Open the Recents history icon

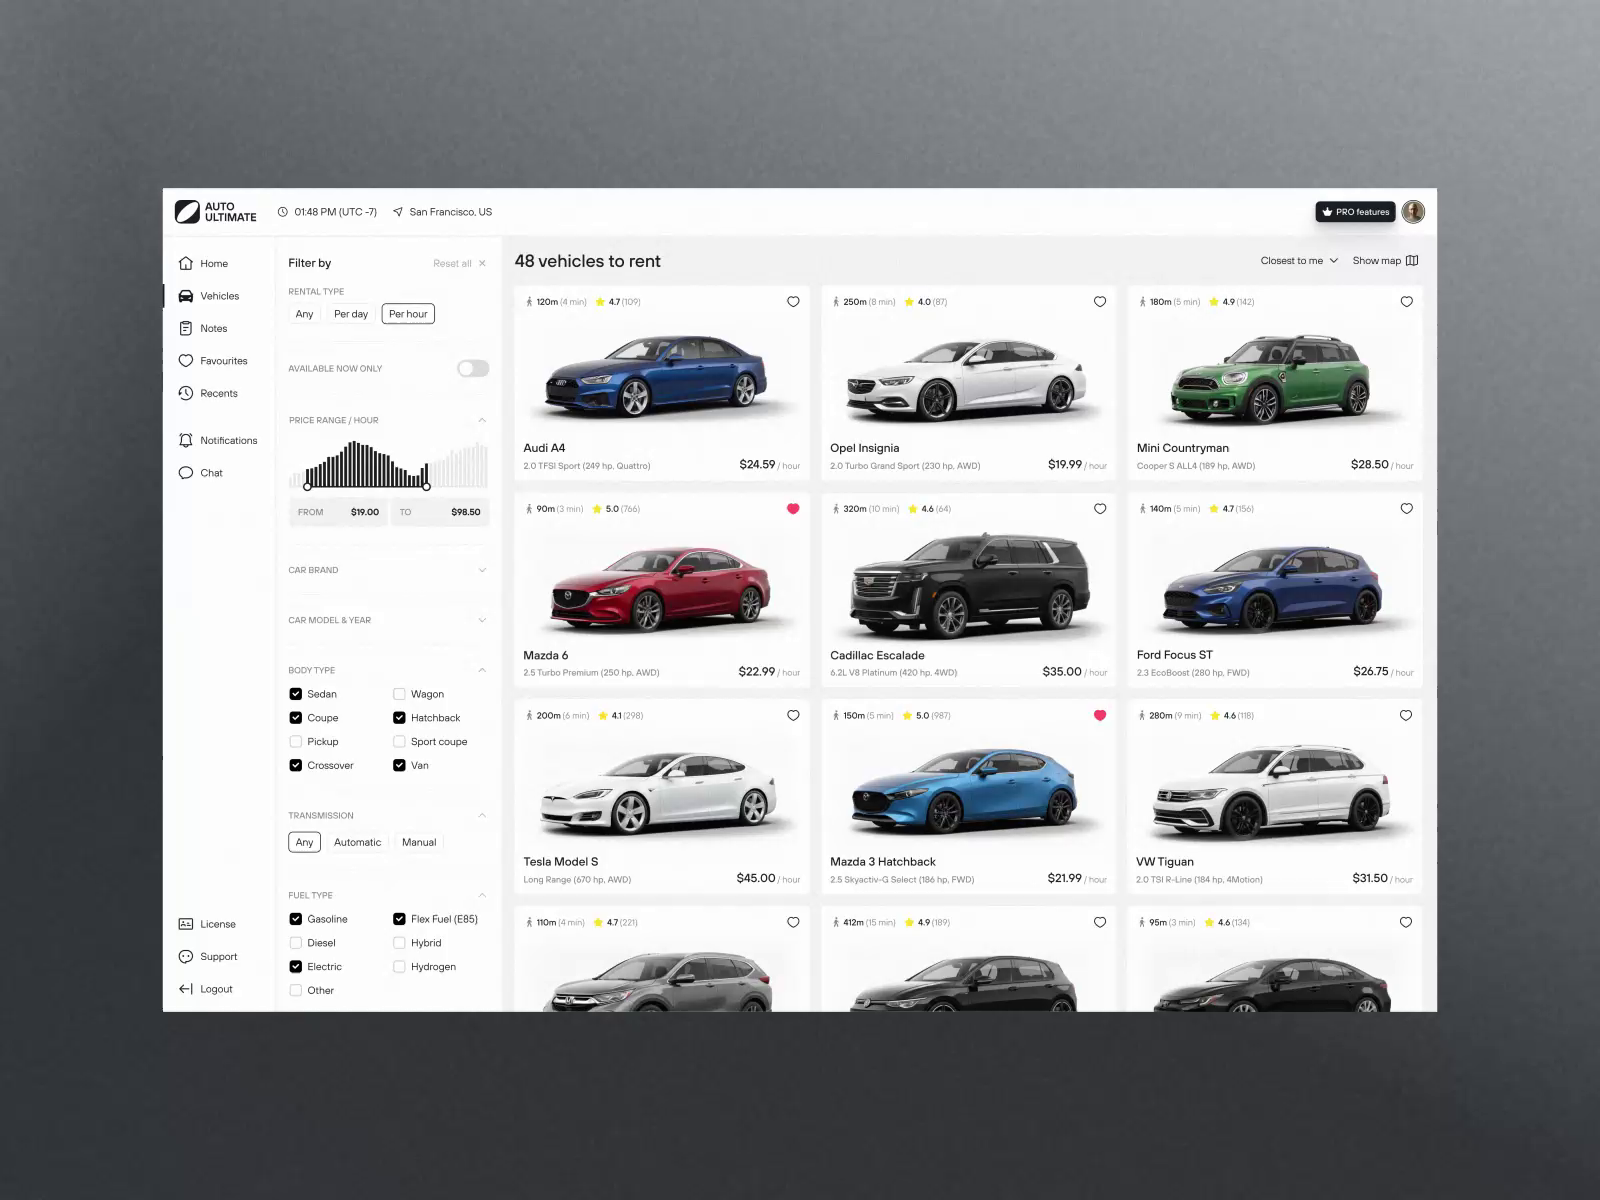[x=186, y=393]
